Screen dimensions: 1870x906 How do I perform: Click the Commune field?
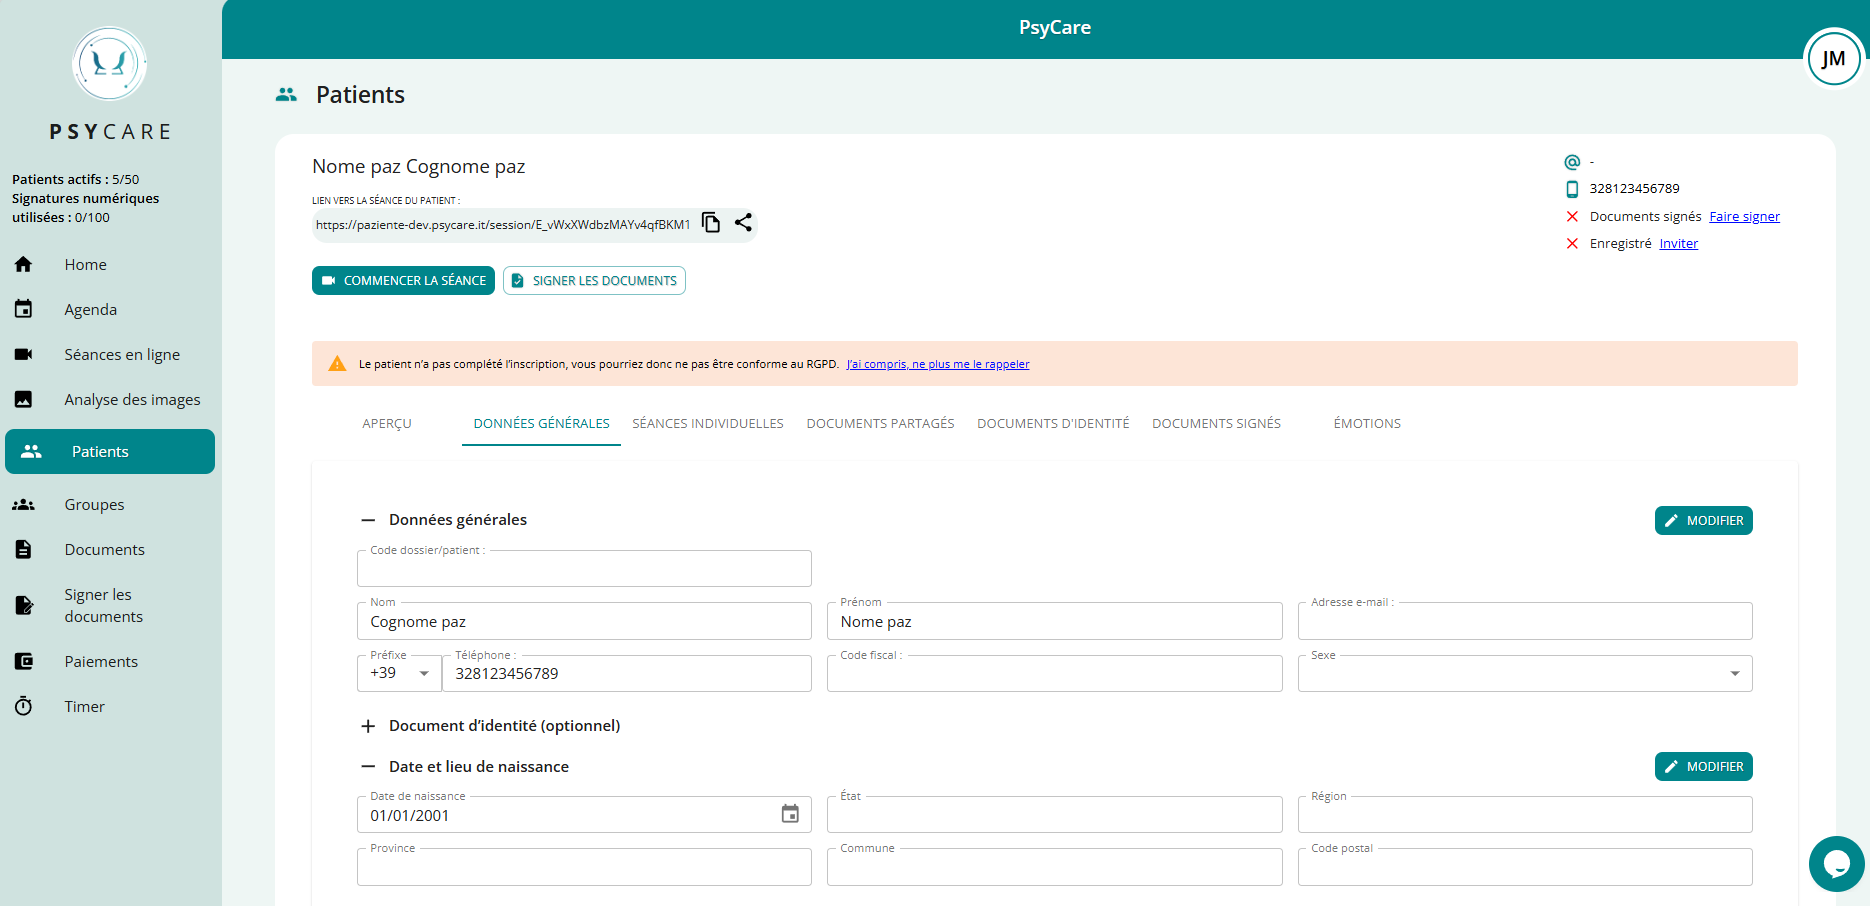(x=1054, y=867)
